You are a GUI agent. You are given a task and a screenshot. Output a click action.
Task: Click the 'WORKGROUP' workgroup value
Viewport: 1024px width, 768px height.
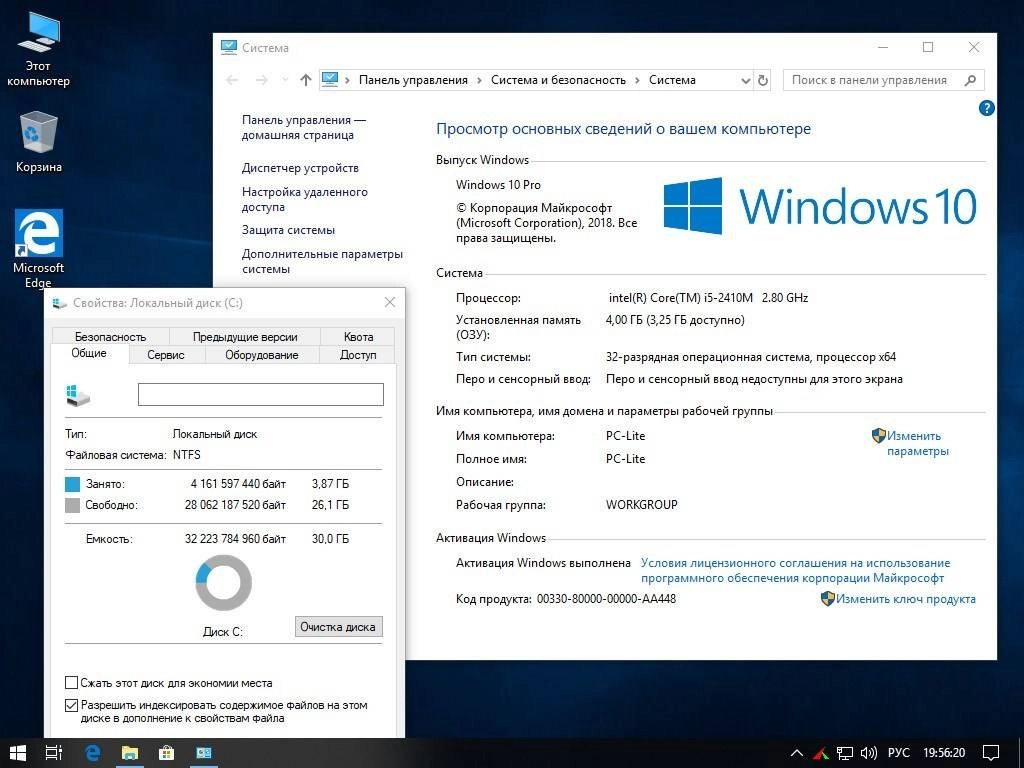tap(641, 505)
